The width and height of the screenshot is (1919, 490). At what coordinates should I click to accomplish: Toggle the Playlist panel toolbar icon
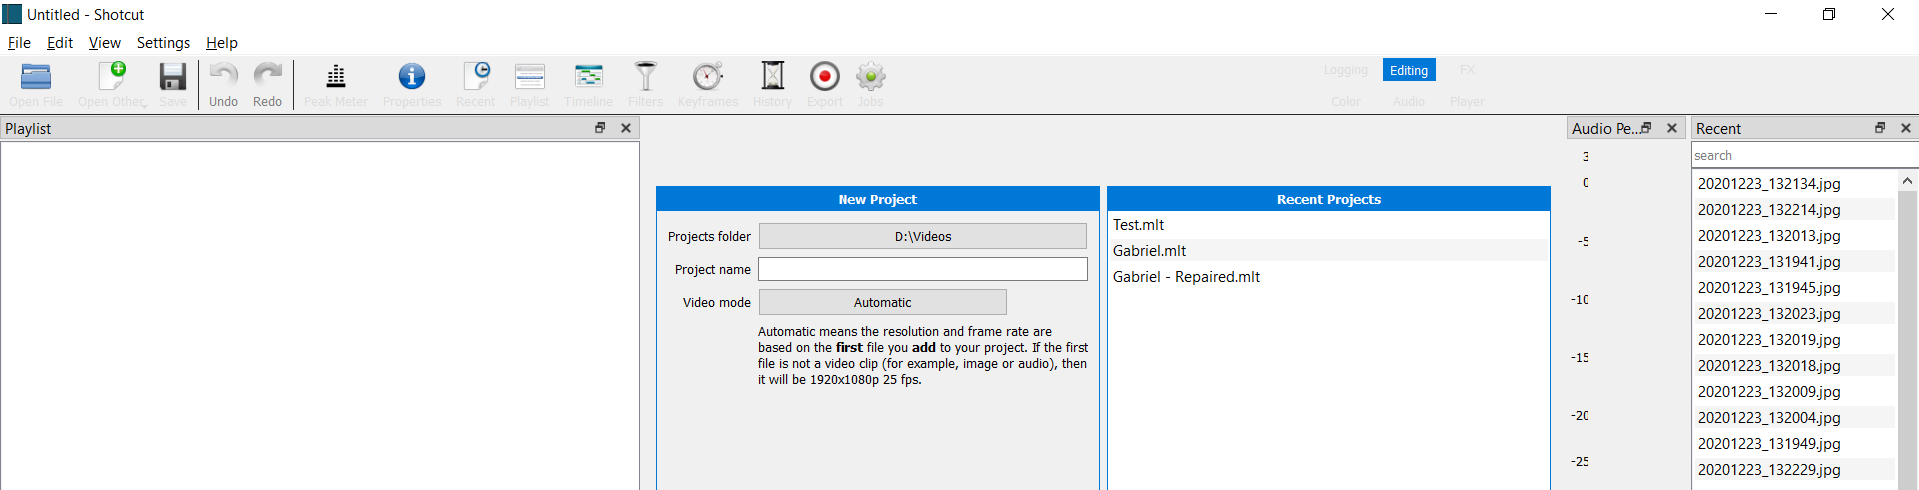tap(529, 76)
